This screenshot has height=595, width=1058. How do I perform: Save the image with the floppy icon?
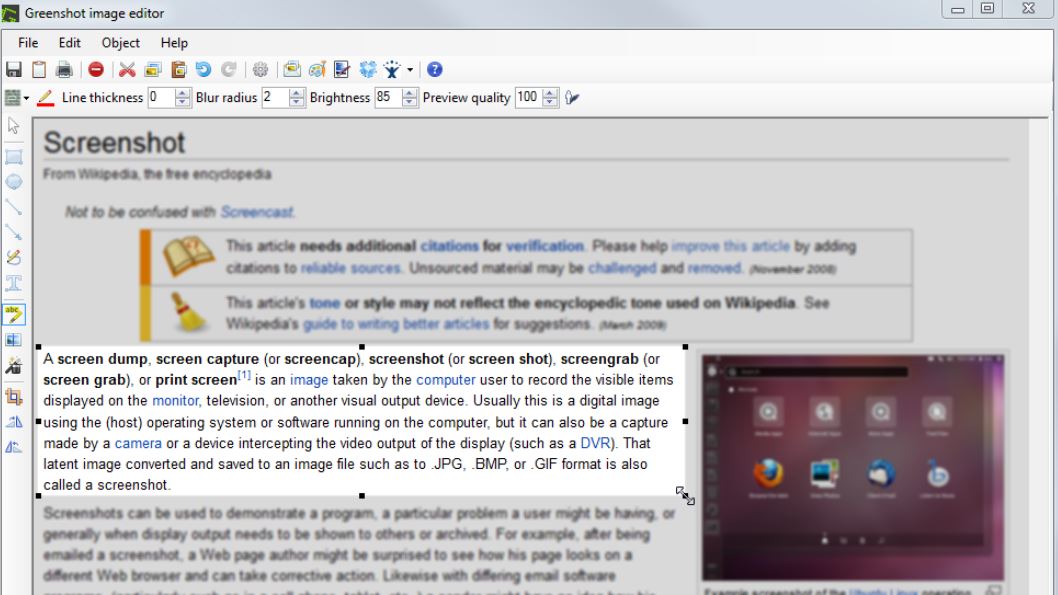pyautogui.click(x=13, y=69)
